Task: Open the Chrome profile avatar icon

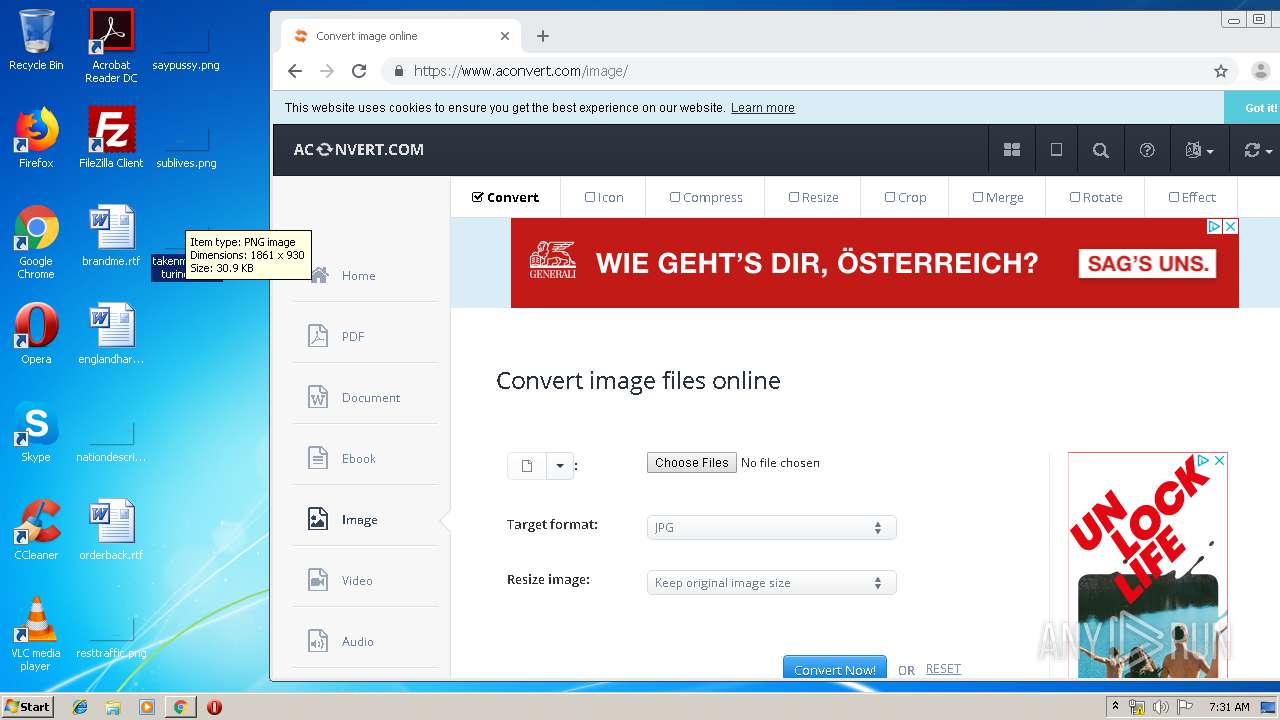Action: pyautogui.click(x=1260, y=71)
